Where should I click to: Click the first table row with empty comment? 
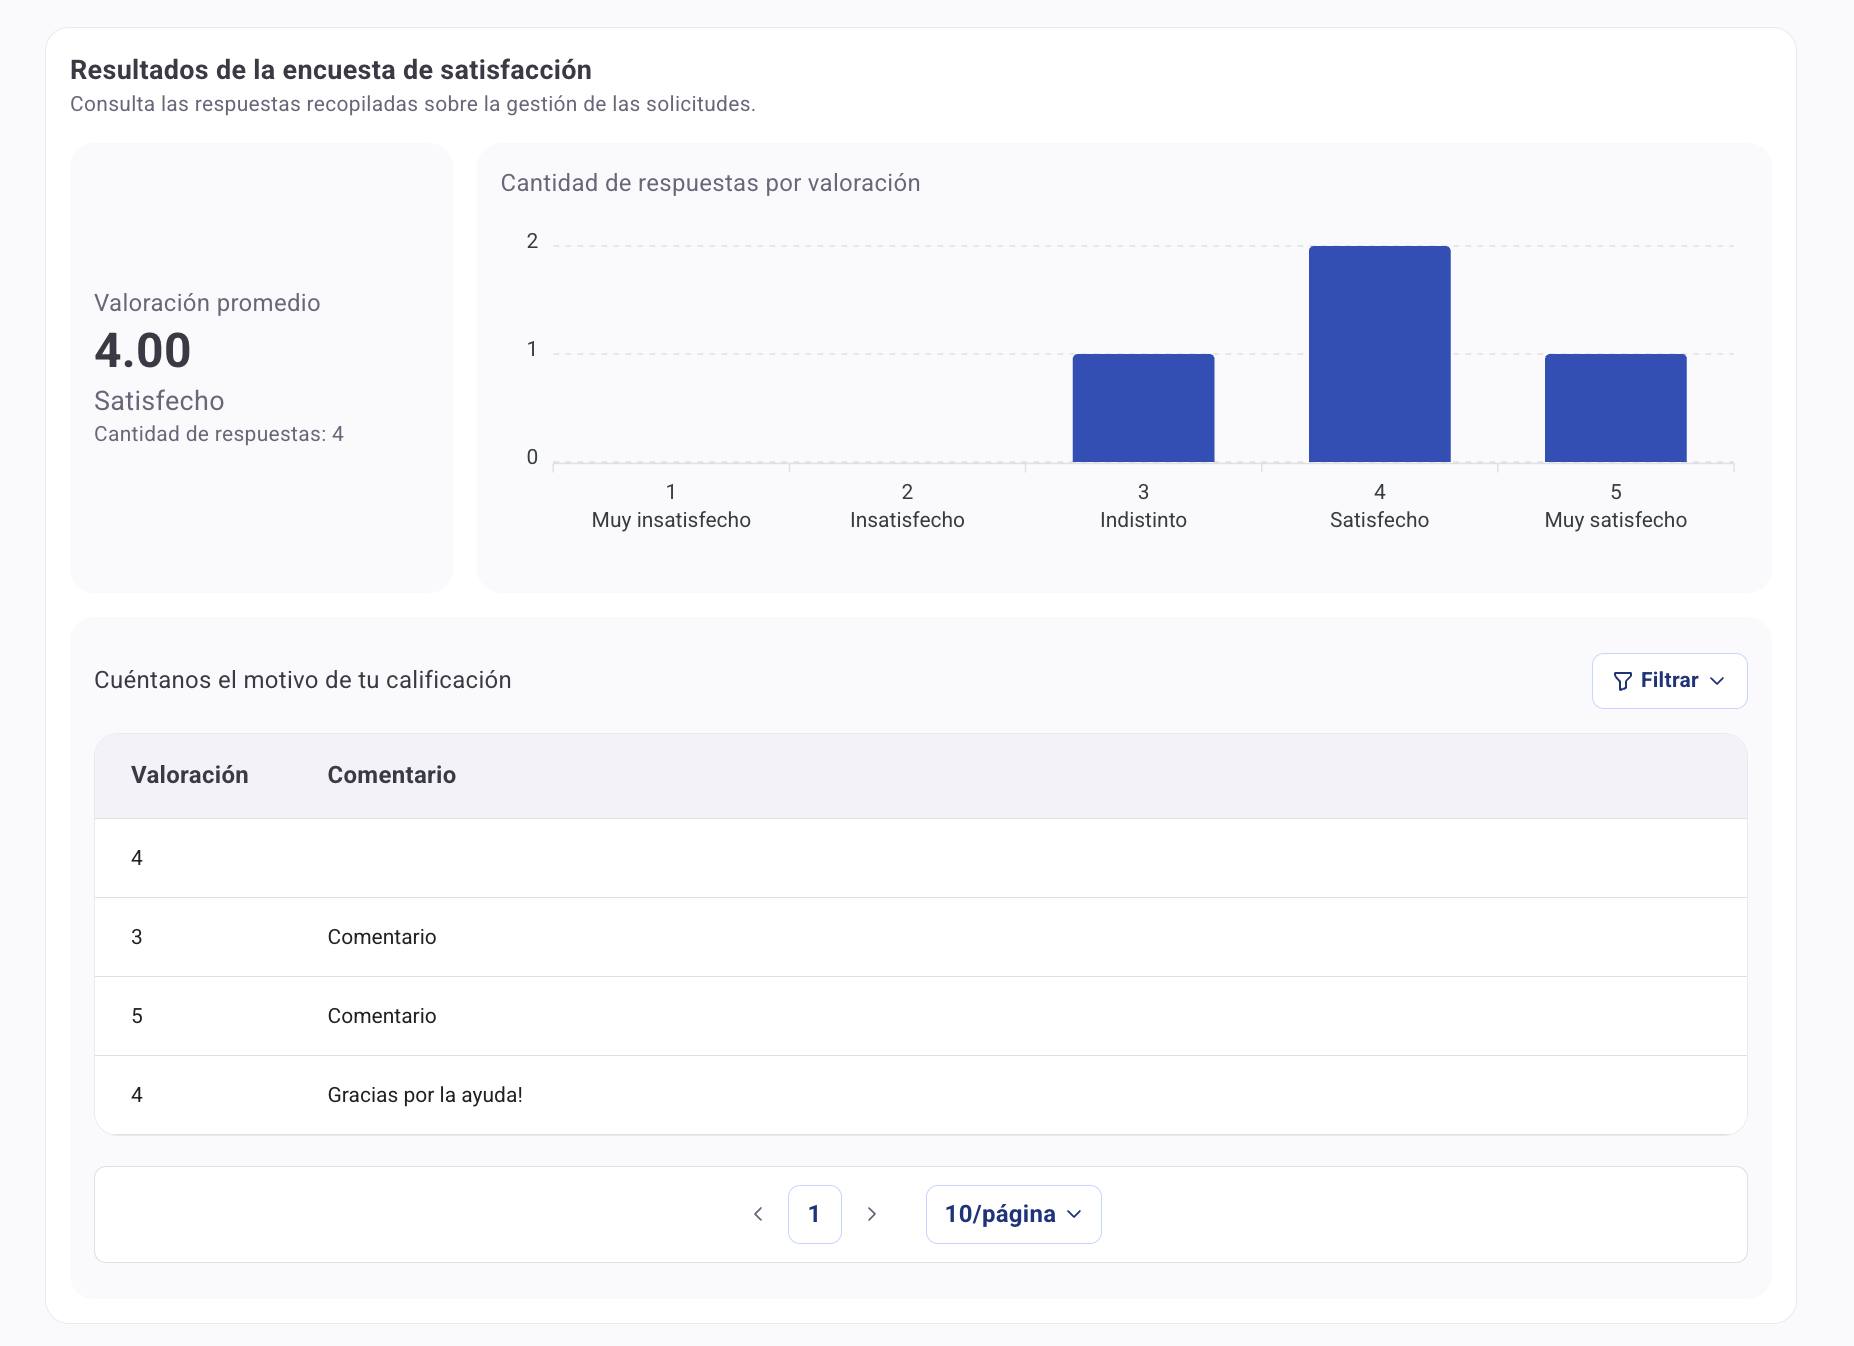[x=920, y=858]
